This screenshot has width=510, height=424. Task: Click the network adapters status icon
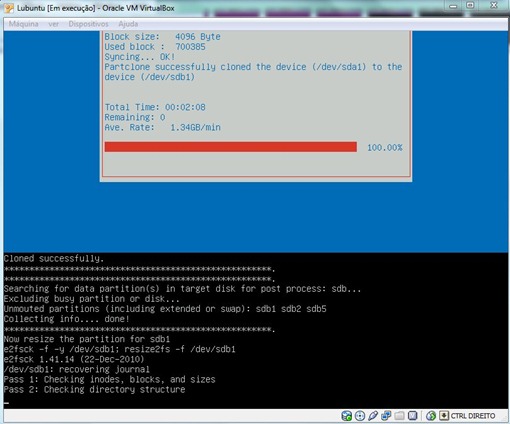pos(386,416)
